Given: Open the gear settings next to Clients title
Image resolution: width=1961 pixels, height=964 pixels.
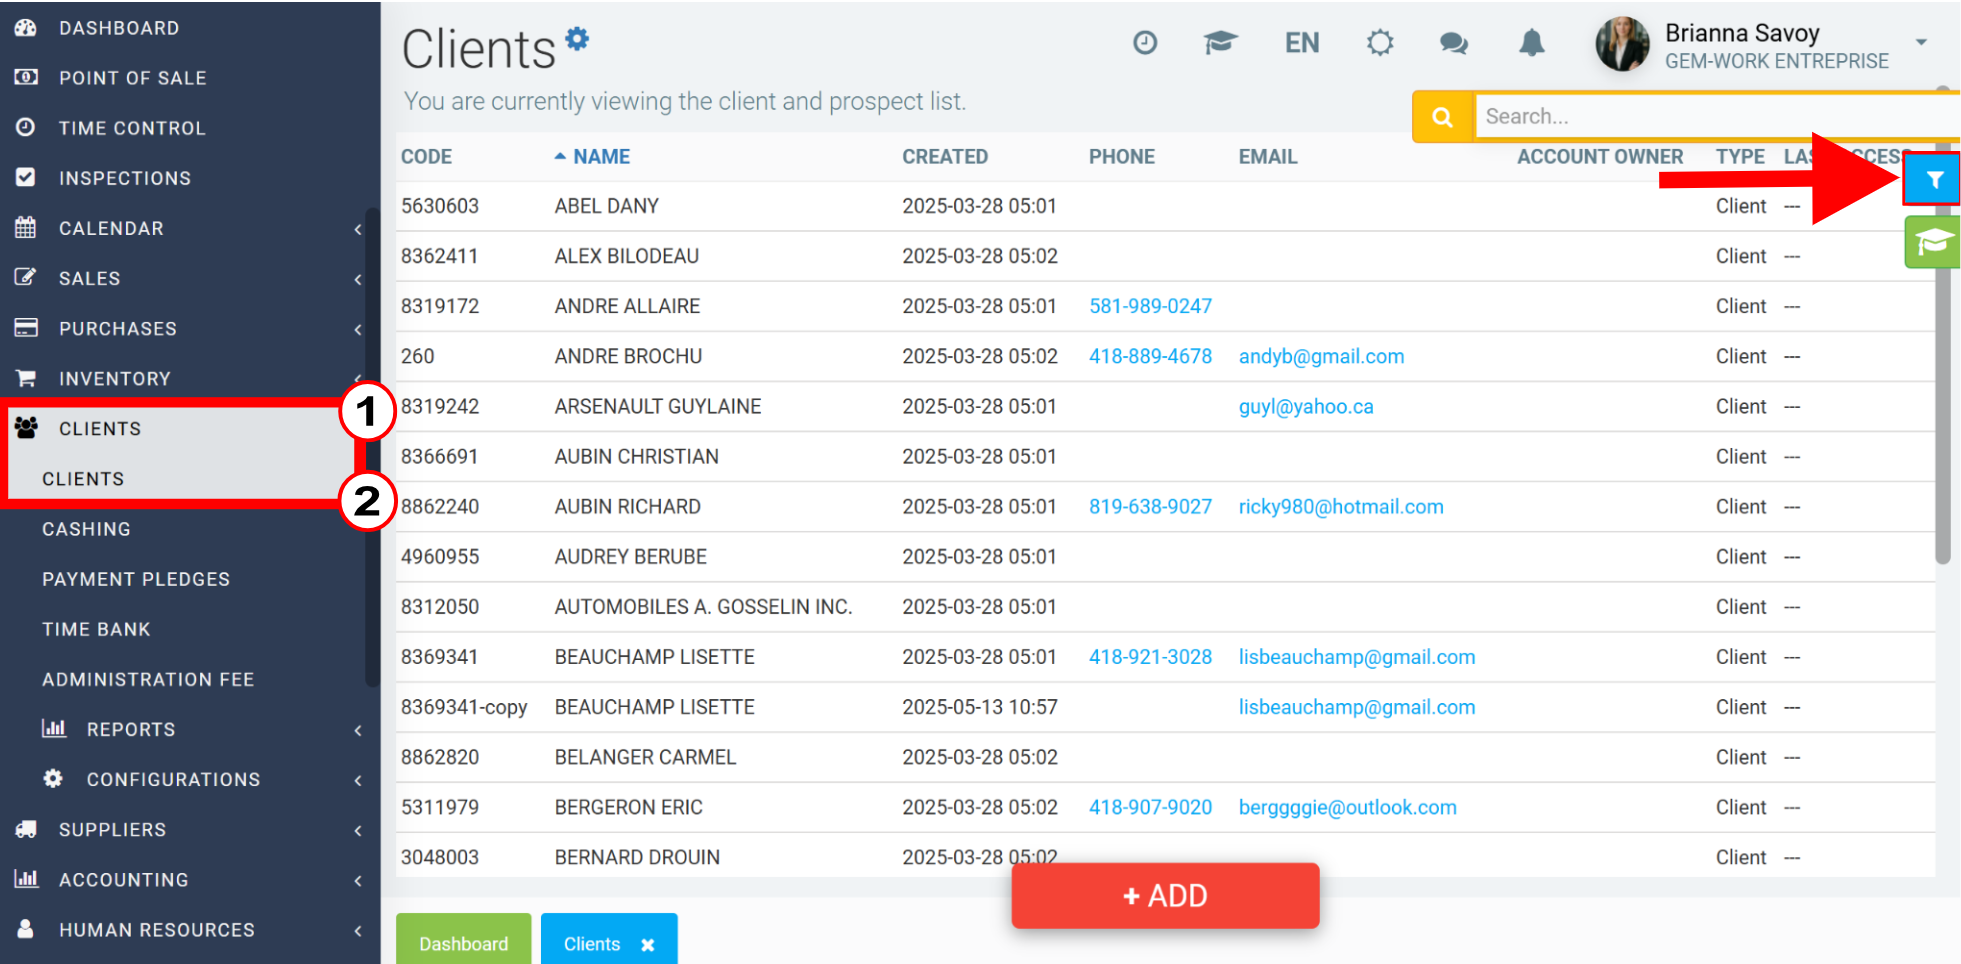Looking at the screenshot, I should coord(577,38).
